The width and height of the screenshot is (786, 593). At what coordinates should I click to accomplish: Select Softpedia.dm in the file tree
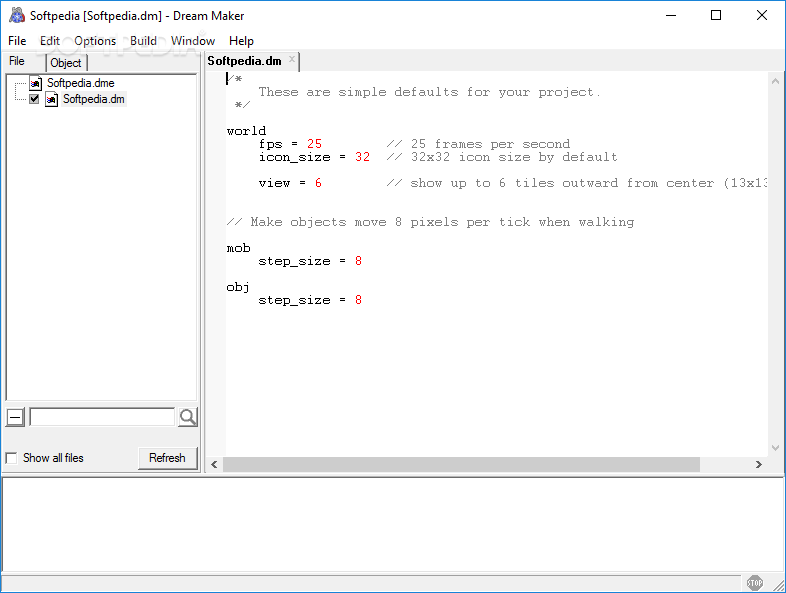coord(94,99)
